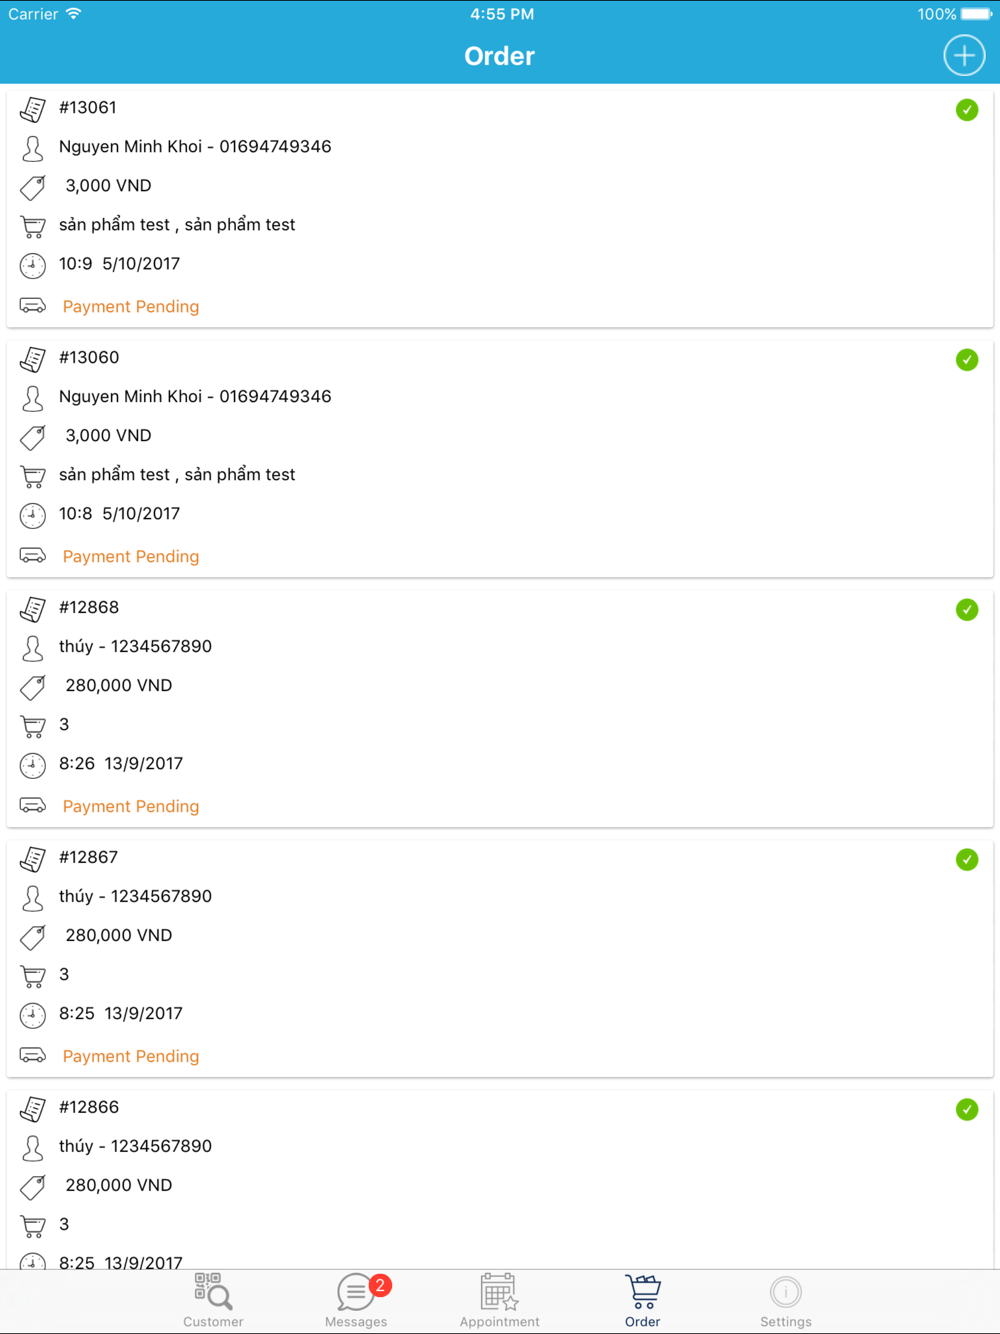1000x1334 pixels.
Task: Click the clock icon in order #13061
Action: 33,265
